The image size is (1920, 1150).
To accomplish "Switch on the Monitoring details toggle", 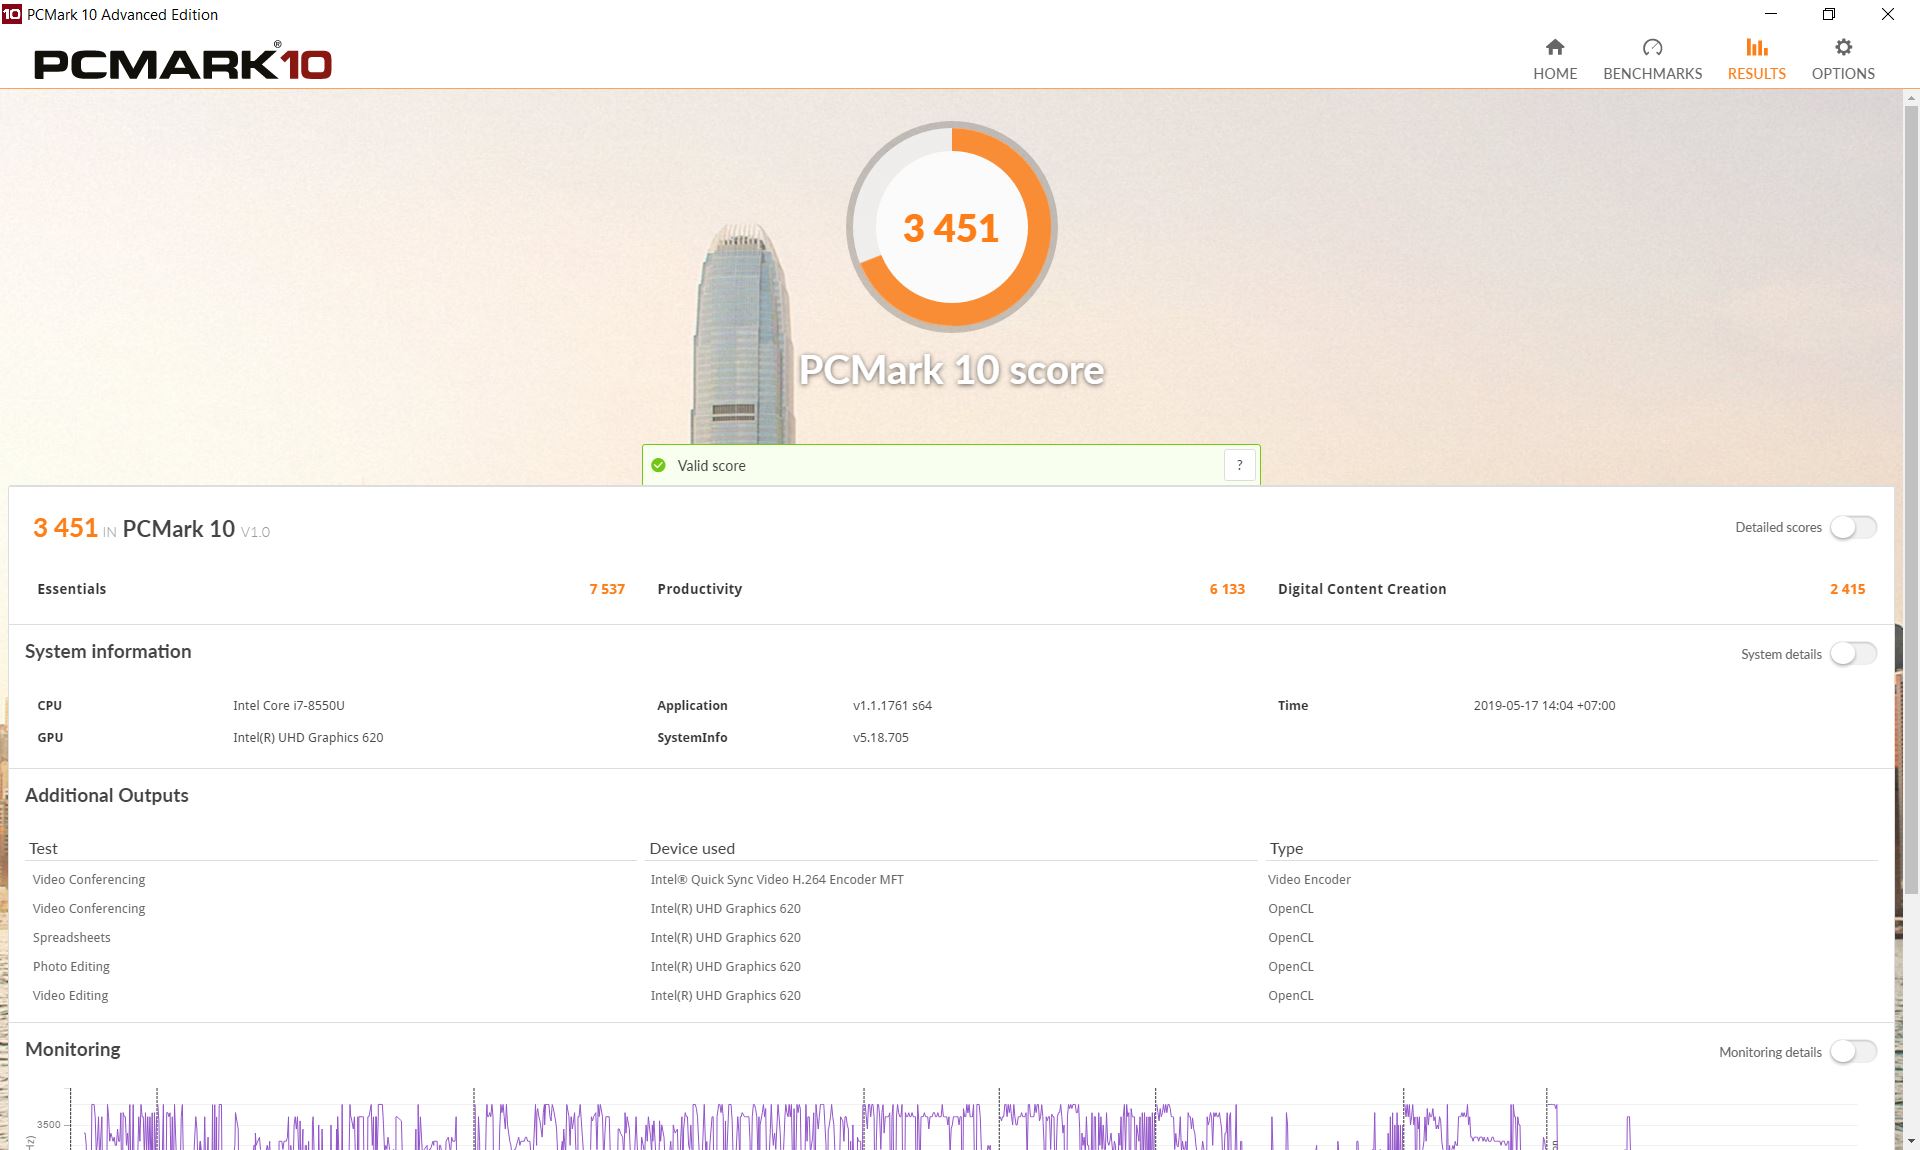I will coord(1853,1051).
